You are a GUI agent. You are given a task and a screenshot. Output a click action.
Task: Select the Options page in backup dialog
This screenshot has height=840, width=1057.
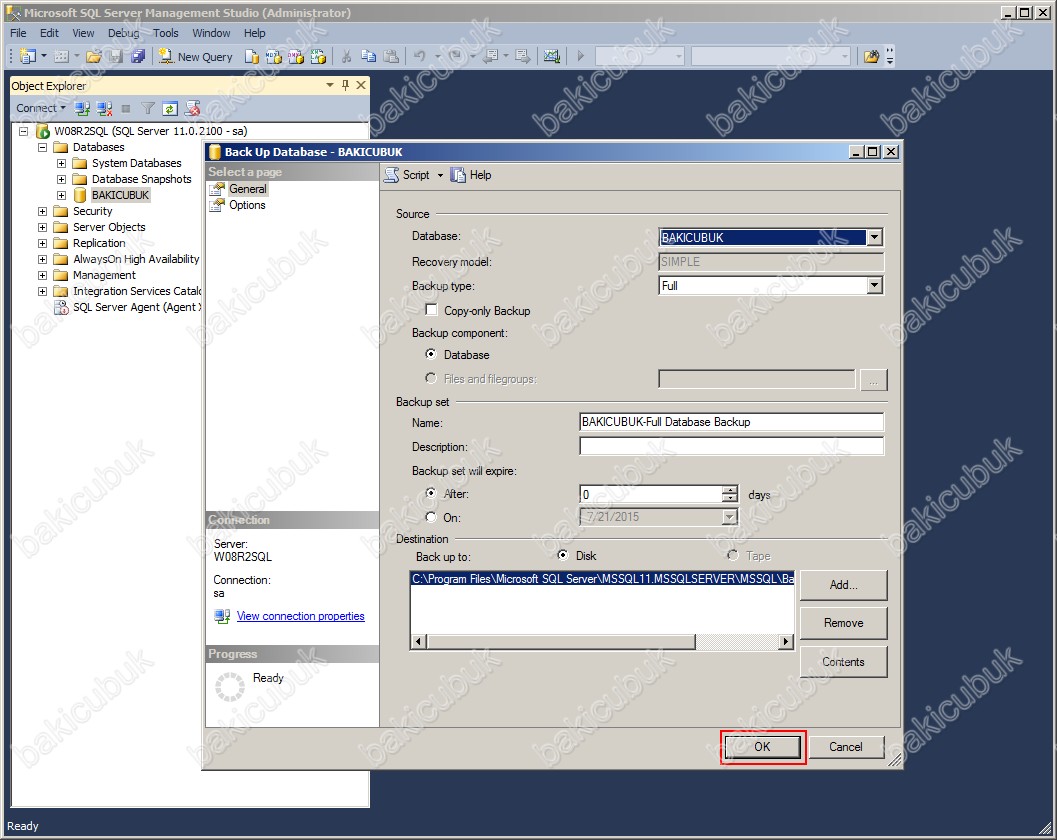pos(247,205)
